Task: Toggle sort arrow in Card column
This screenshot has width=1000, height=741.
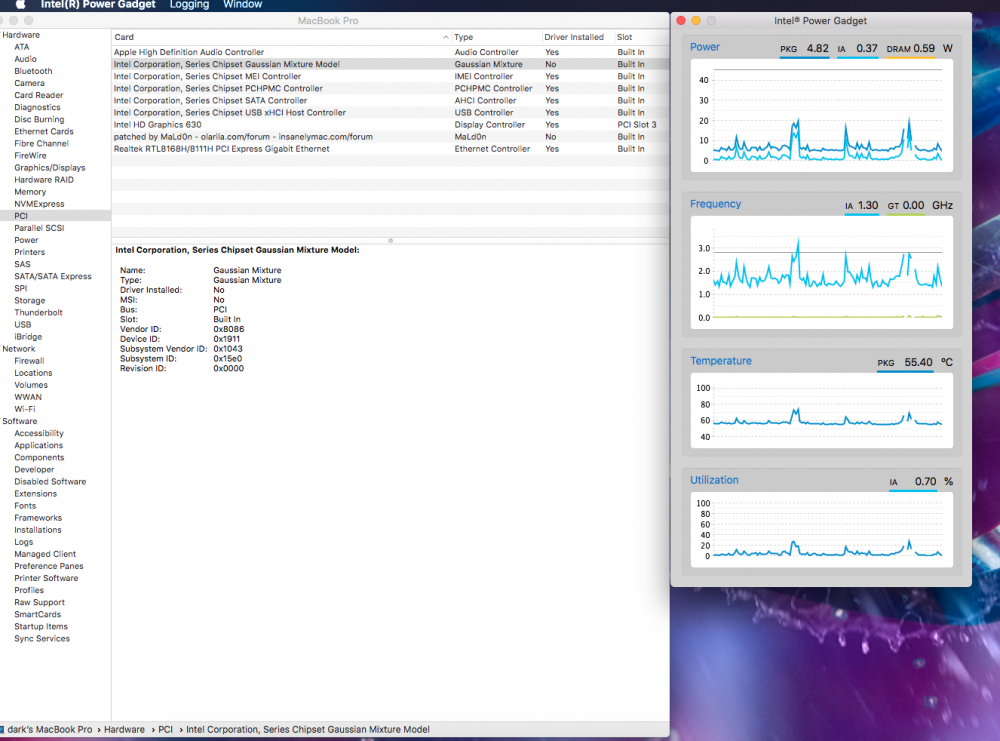Action: click(x=445, y=38)
